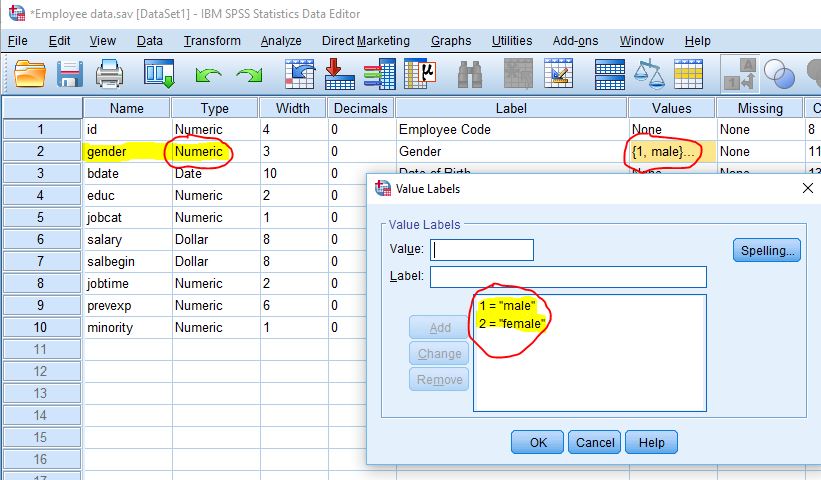Screen dimensions: 821x480
Task: Click the Value input field
Action: pyautogui.click(x=482, y=250)
